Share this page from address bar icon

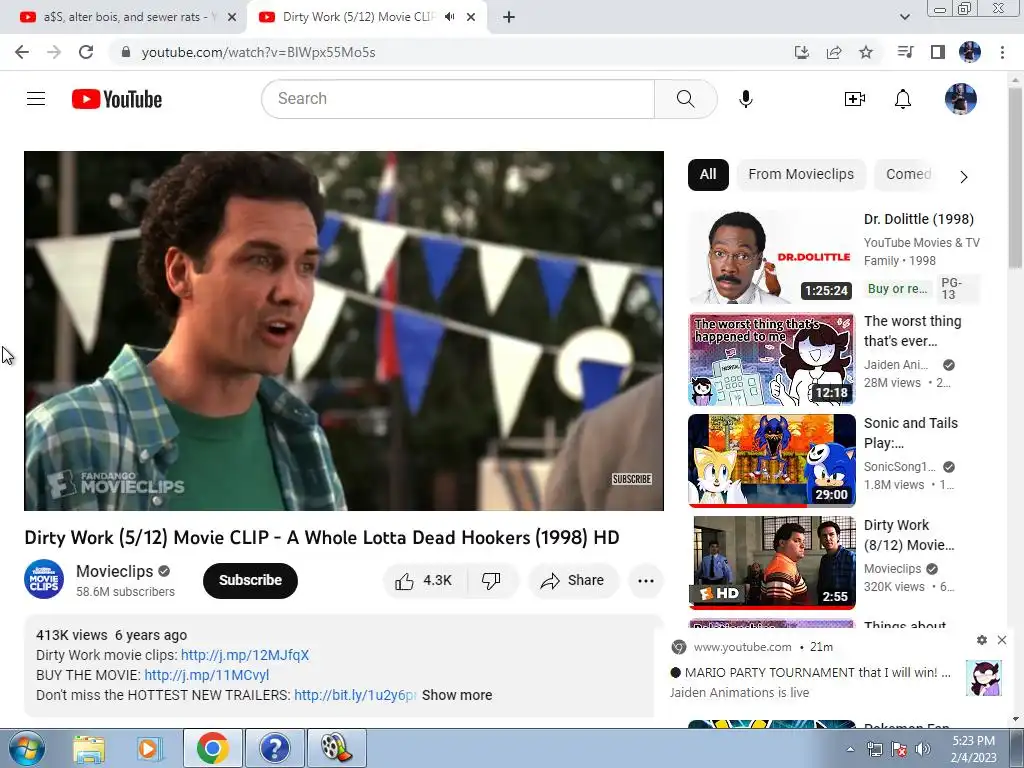click(834, 52)
